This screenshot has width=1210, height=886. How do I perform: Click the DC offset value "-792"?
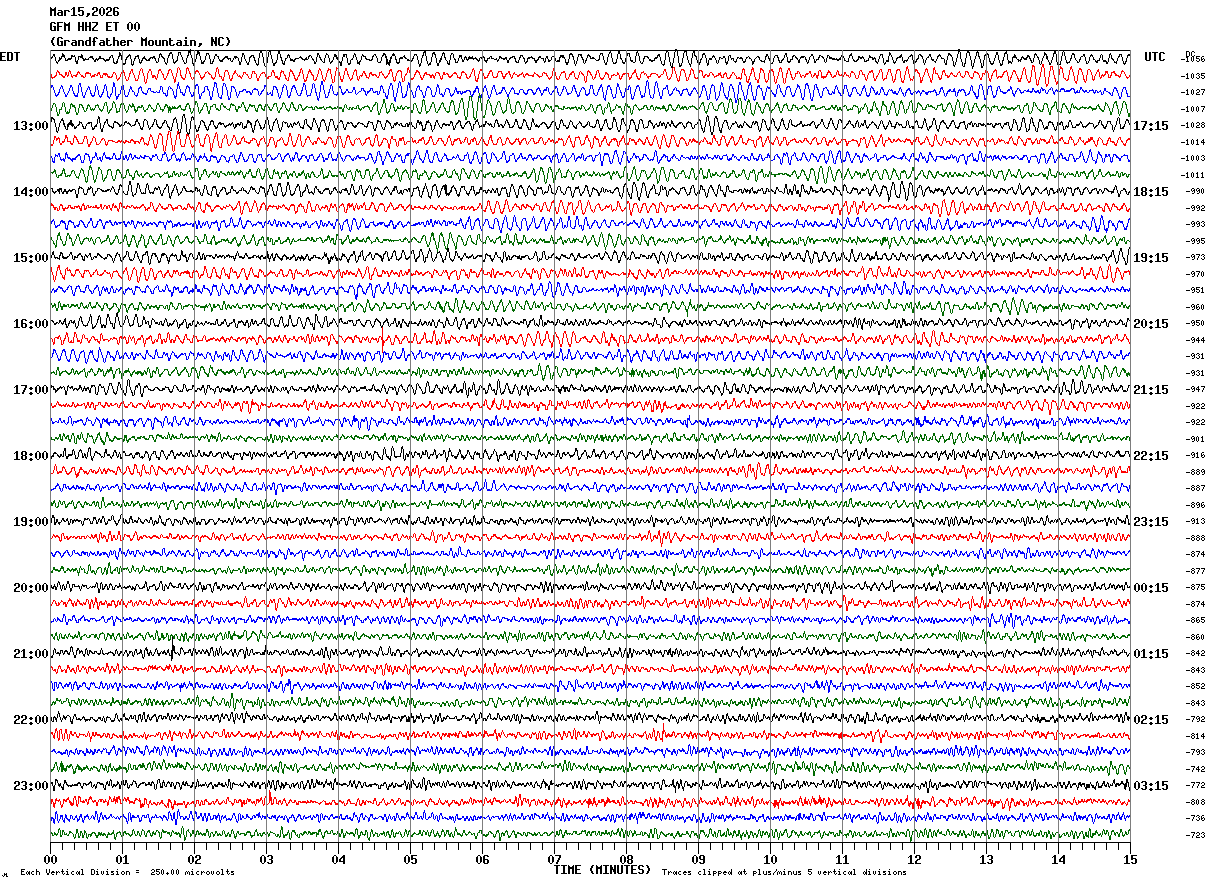point(1195,719)
